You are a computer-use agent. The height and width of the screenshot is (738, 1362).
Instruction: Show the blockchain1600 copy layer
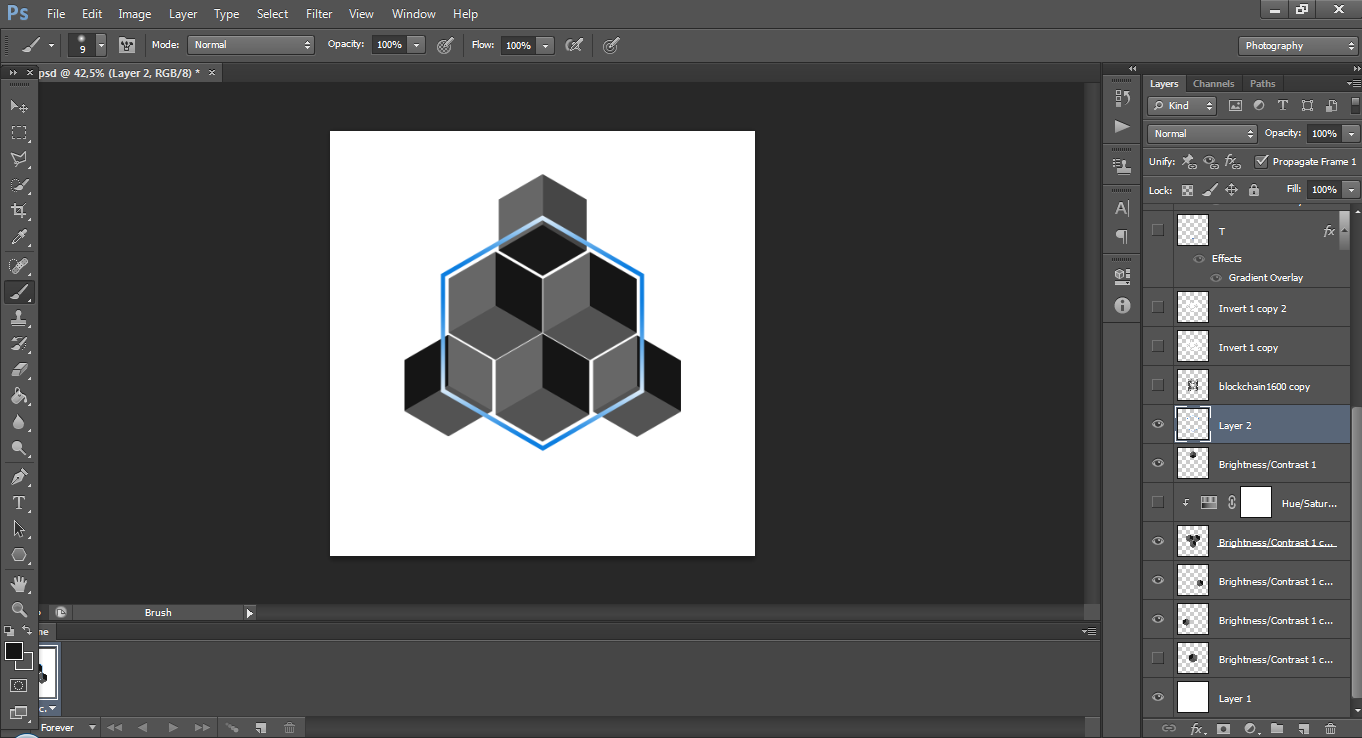(x=1158, y=385)
